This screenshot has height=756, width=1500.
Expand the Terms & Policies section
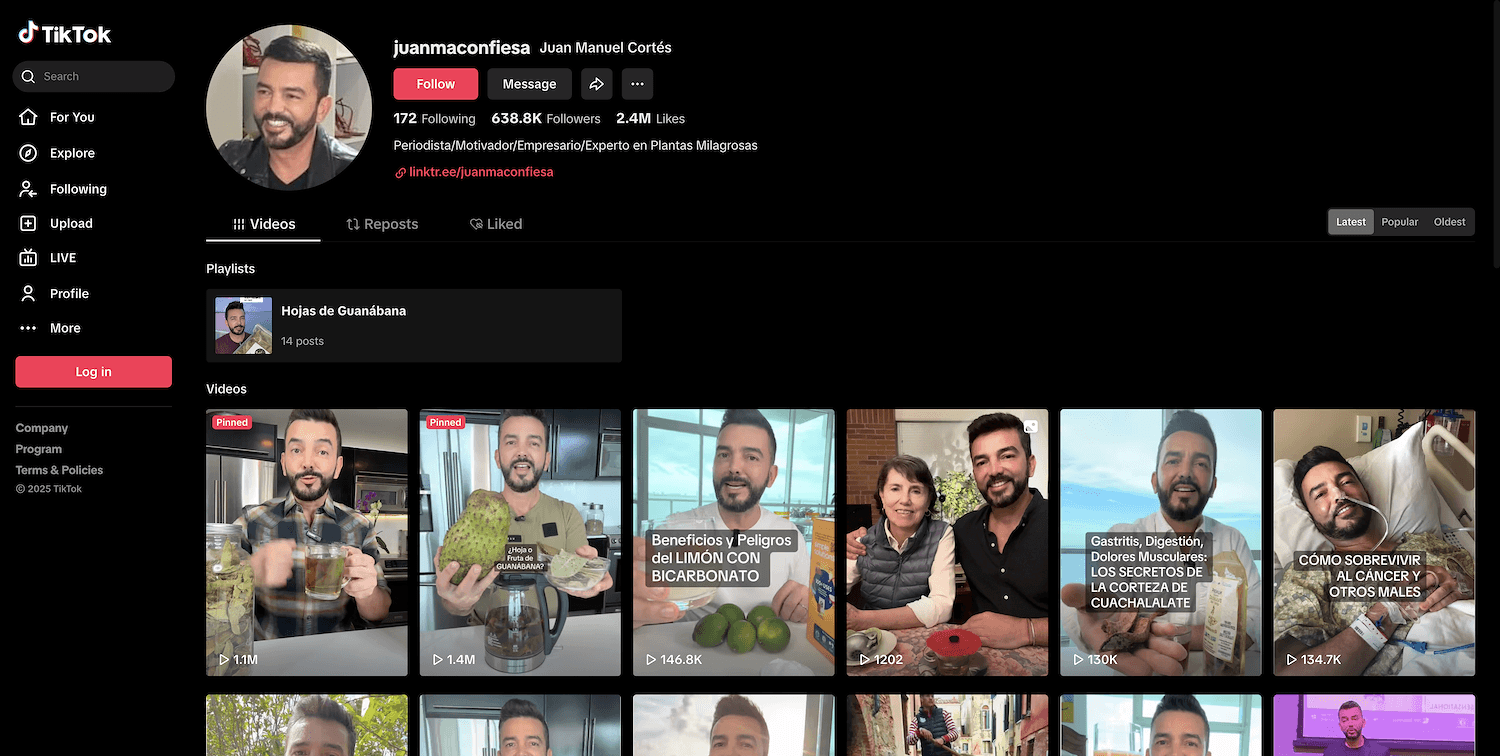click(59, 470)
